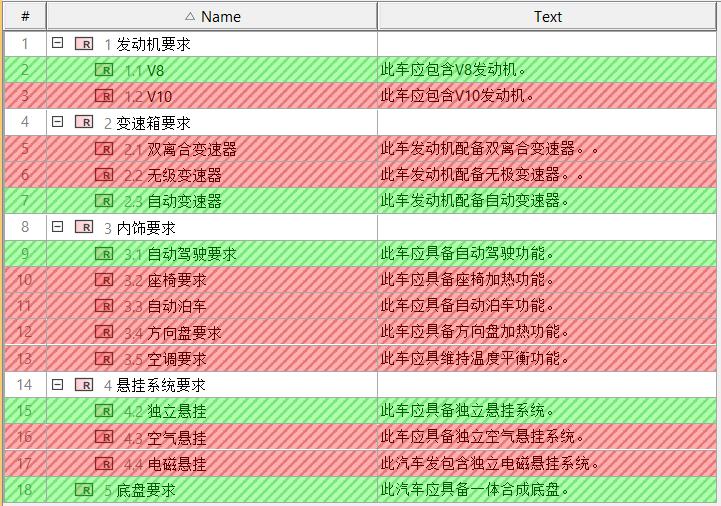Image resolution: width=721 pixels, height=506 pixels.
Task: Click the requirement icon of 2.3 自动变速器
Action: click(104, 201)
